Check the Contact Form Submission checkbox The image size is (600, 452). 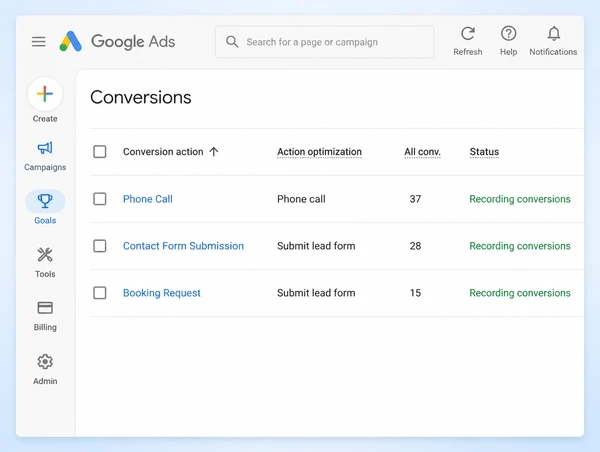[100, 246]
